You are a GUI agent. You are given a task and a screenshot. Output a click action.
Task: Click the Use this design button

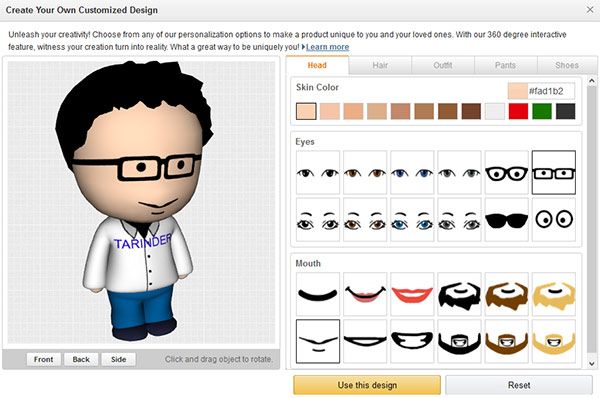pos(367,385)
